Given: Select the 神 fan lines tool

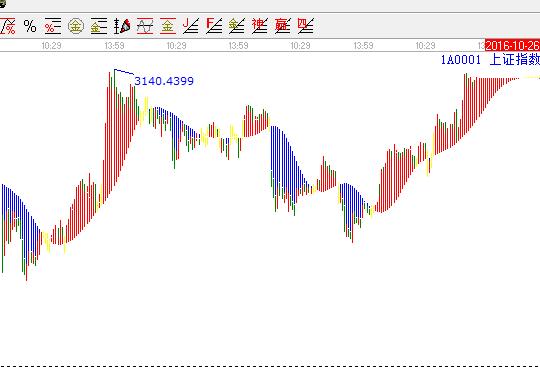Looking at the screenshot, I should [260, 26].
